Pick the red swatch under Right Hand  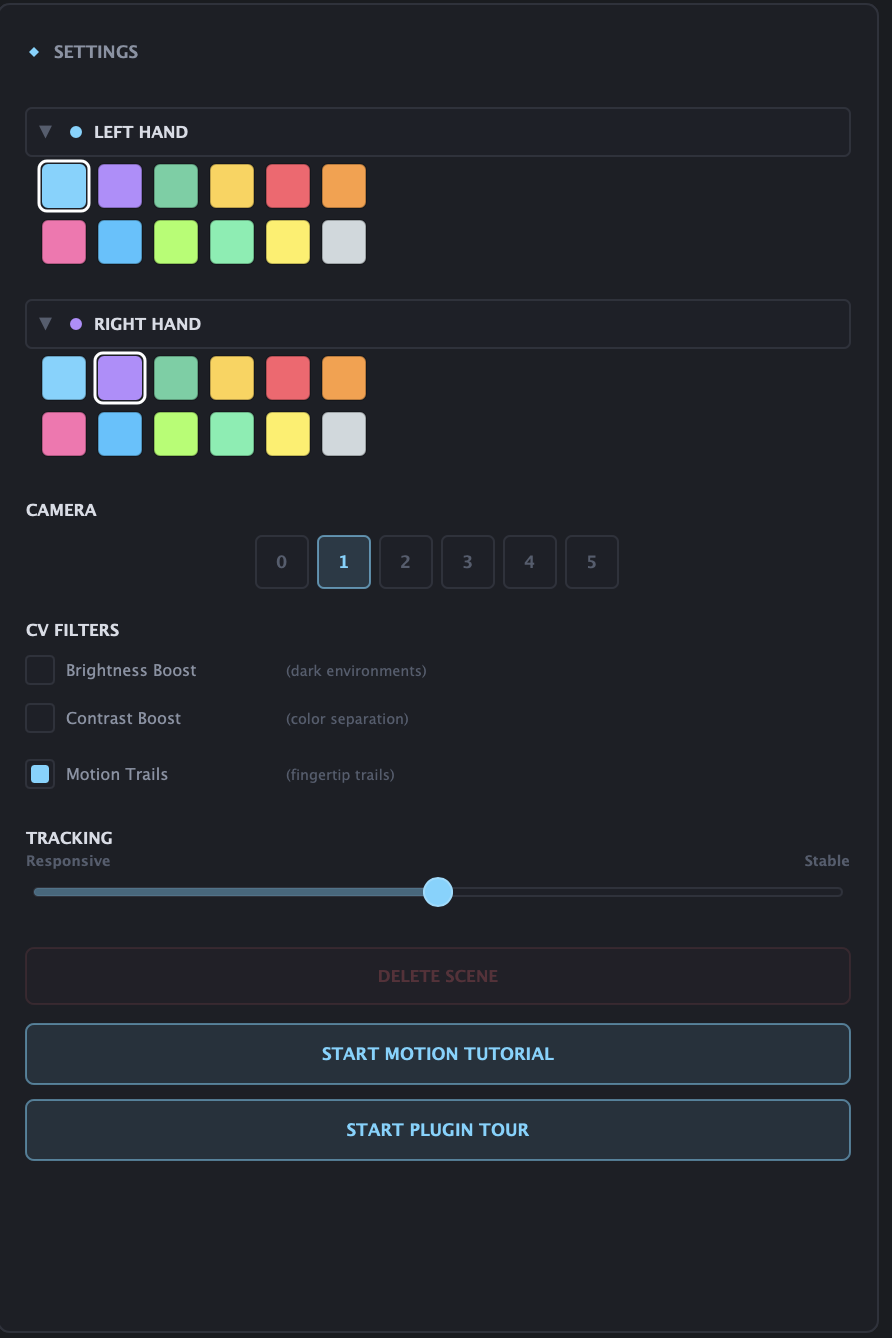tap(288, 378)
